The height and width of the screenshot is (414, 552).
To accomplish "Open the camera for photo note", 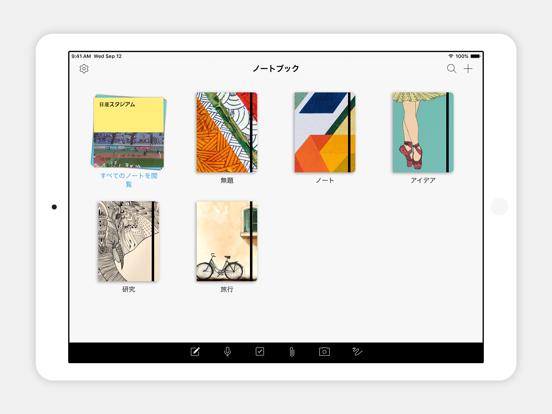I will pos(324,352).
